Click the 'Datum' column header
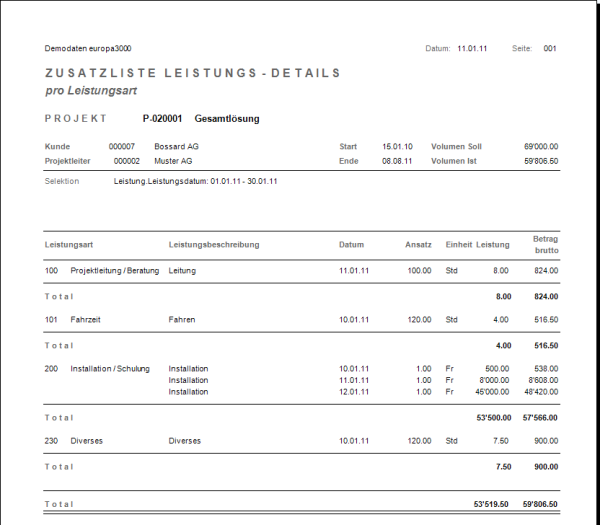Image resolution: width=600 pixels, height=525 pixels. 351,245
